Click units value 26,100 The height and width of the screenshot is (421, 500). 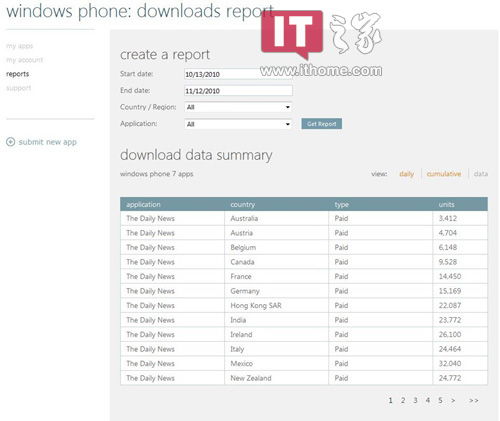[x=450, y=334]
